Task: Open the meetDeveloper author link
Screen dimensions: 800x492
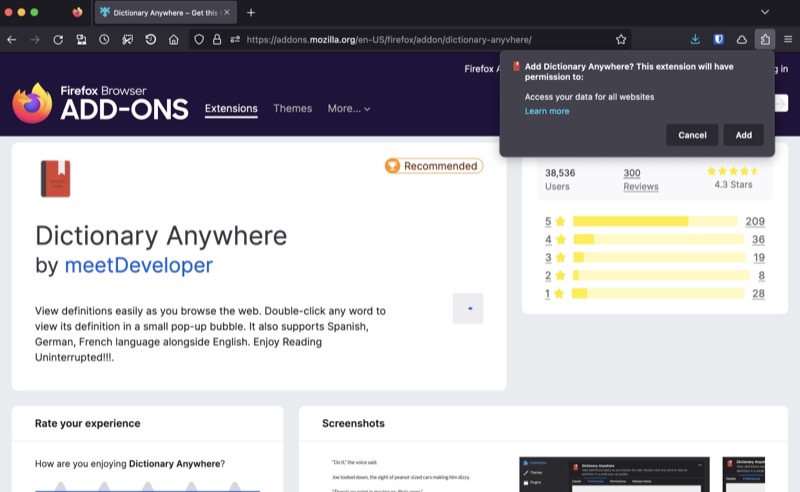Action: tap(138, 265)
